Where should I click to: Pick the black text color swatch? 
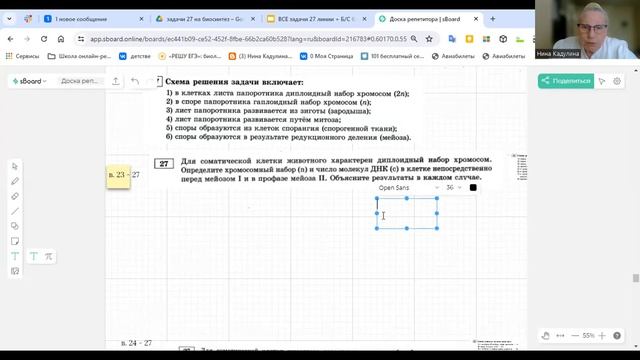coord(473,188)
